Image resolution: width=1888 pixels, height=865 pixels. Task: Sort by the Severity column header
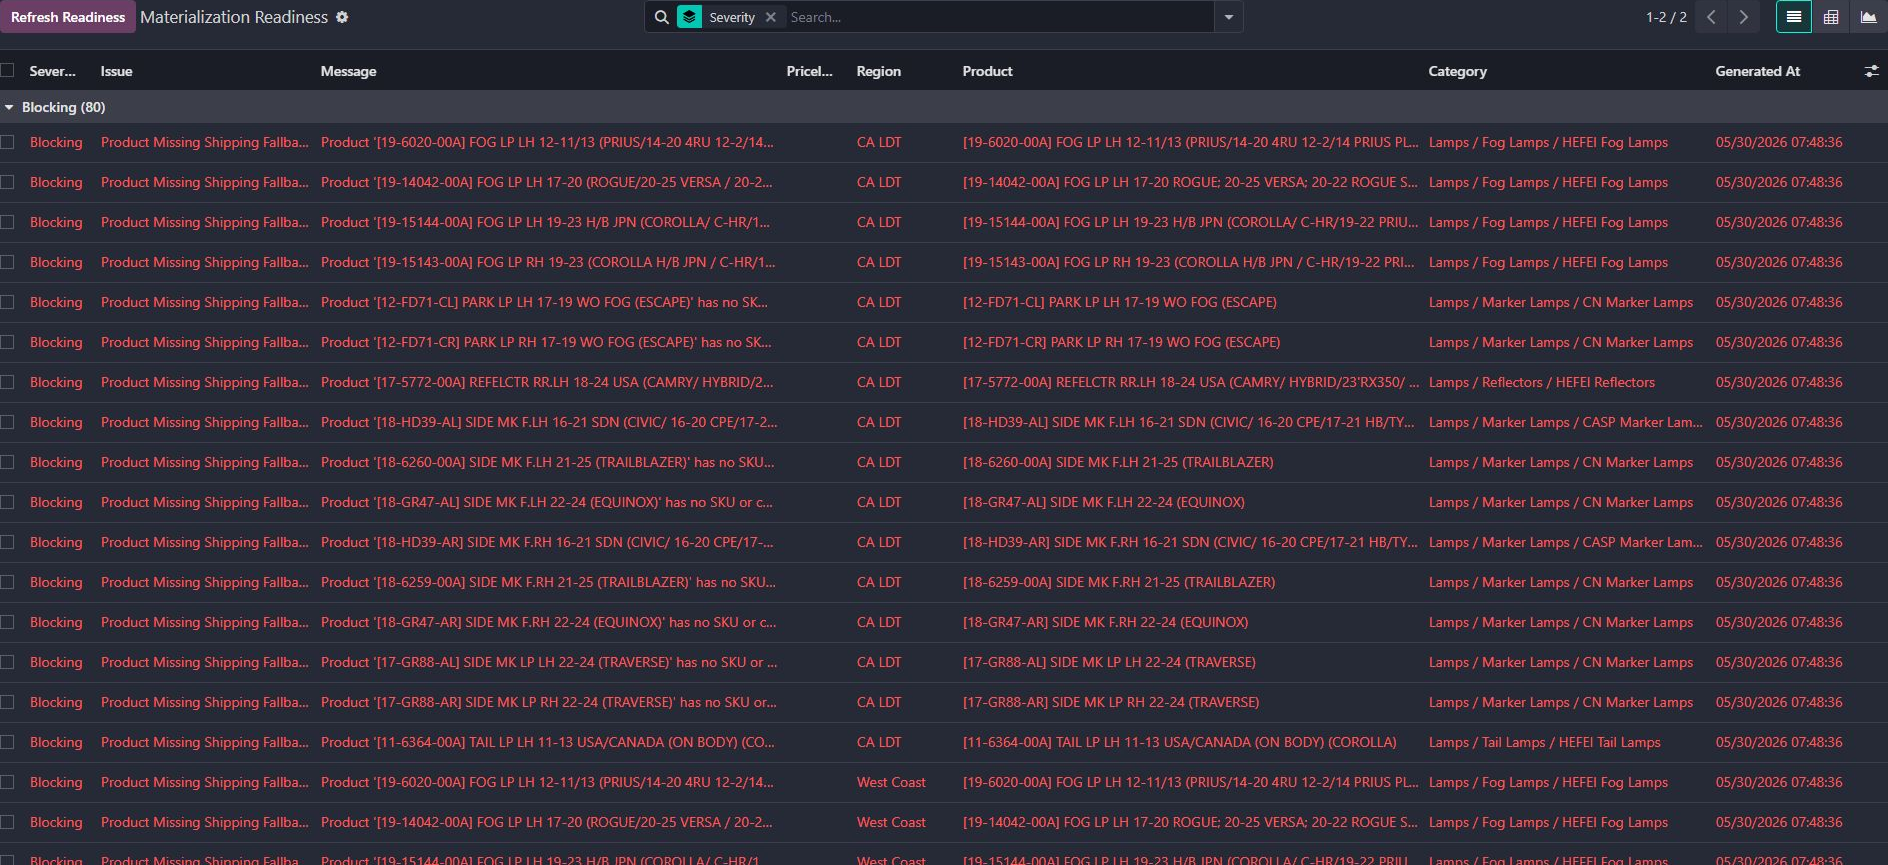(52, 71)
